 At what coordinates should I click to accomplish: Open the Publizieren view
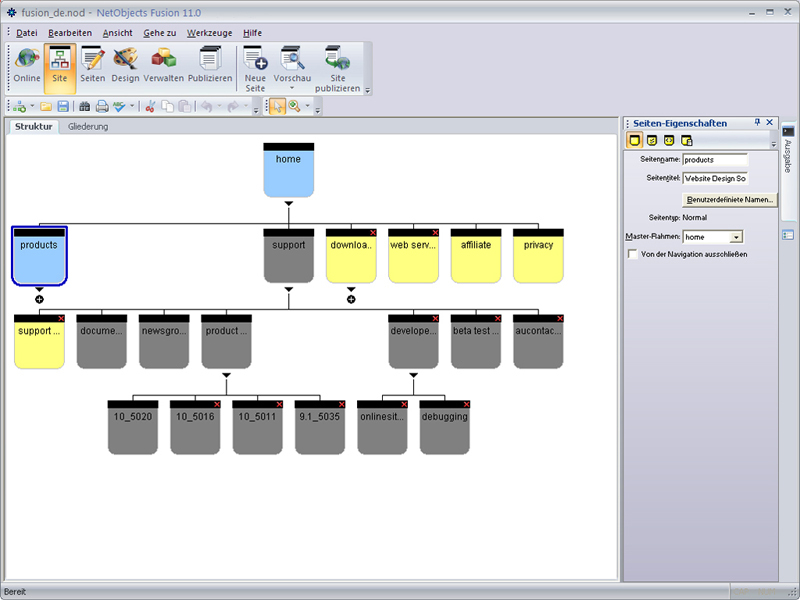[210, 65]
